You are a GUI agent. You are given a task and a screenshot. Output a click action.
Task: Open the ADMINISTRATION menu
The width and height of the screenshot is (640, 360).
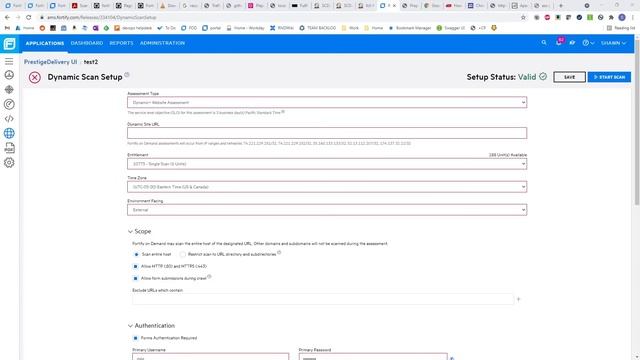coord(162,43)
